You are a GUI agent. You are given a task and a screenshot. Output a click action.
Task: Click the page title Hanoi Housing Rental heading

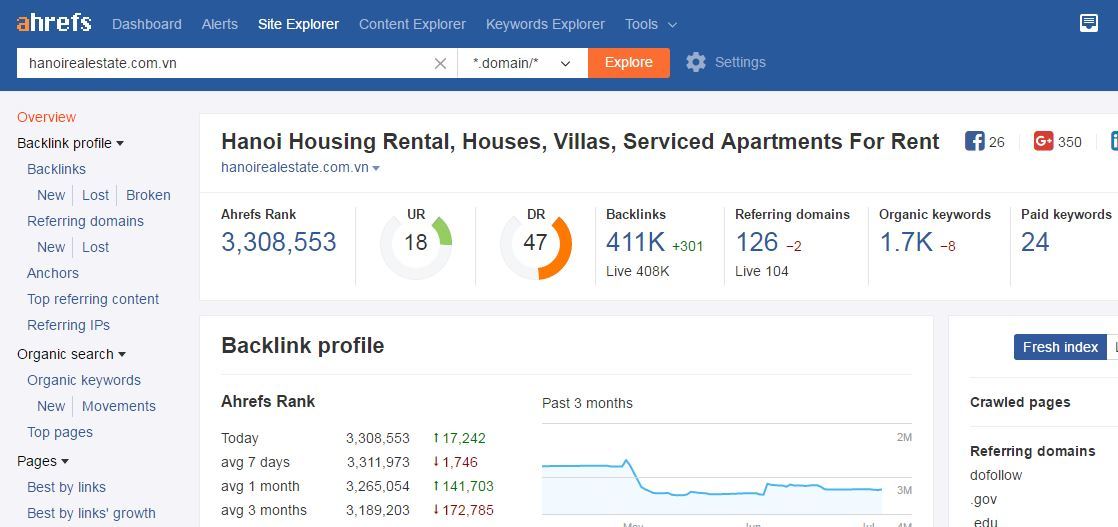tap(580, 141)
